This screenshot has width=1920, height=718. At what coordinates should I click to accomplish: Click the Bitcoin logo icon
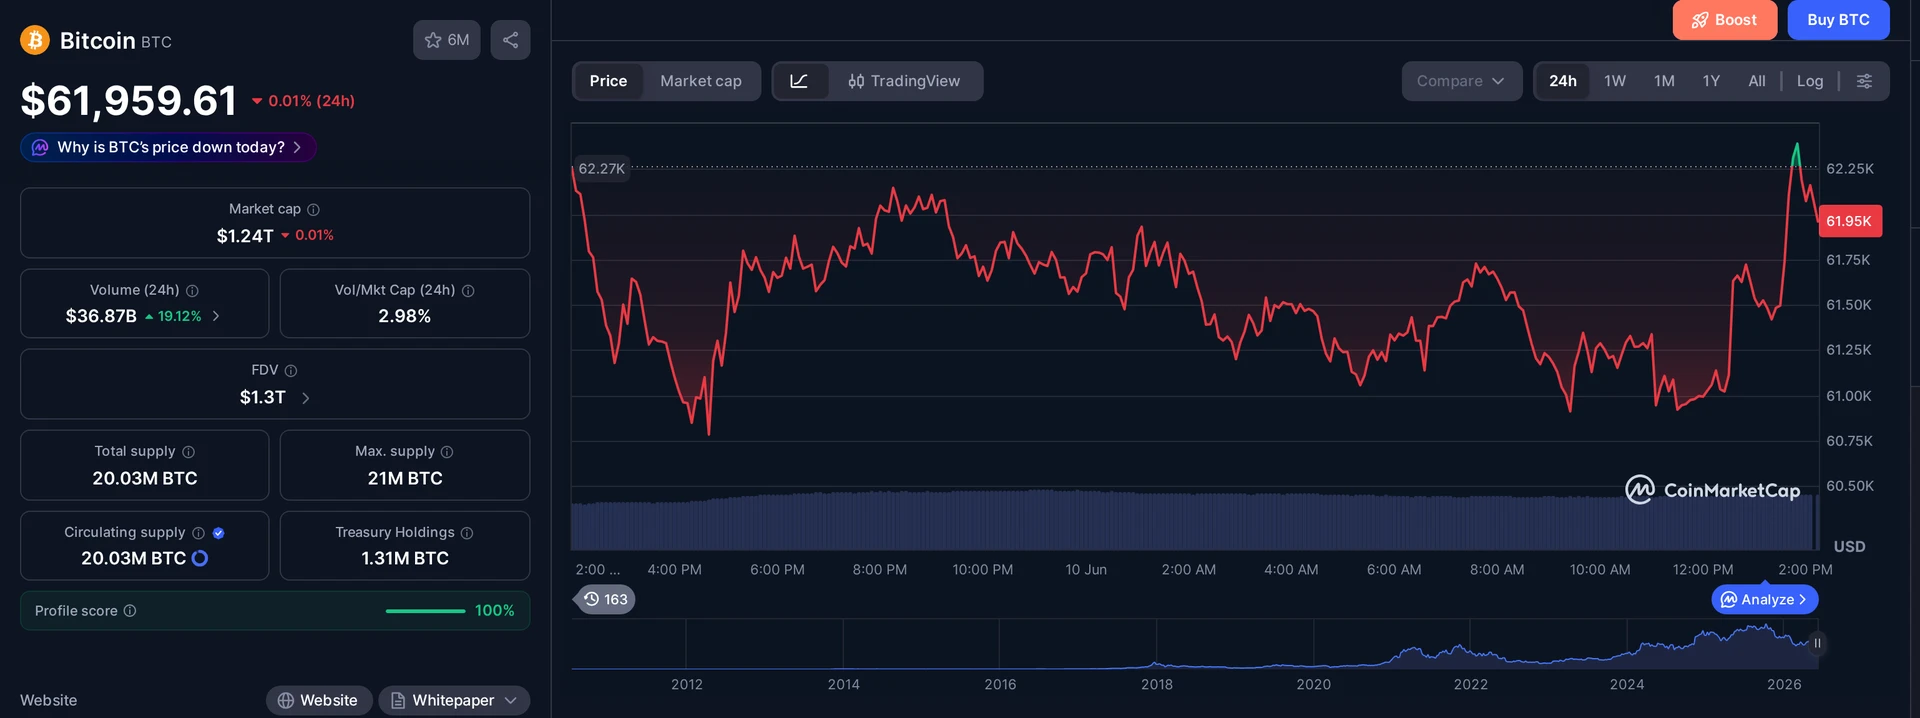(x=35, y=40)
